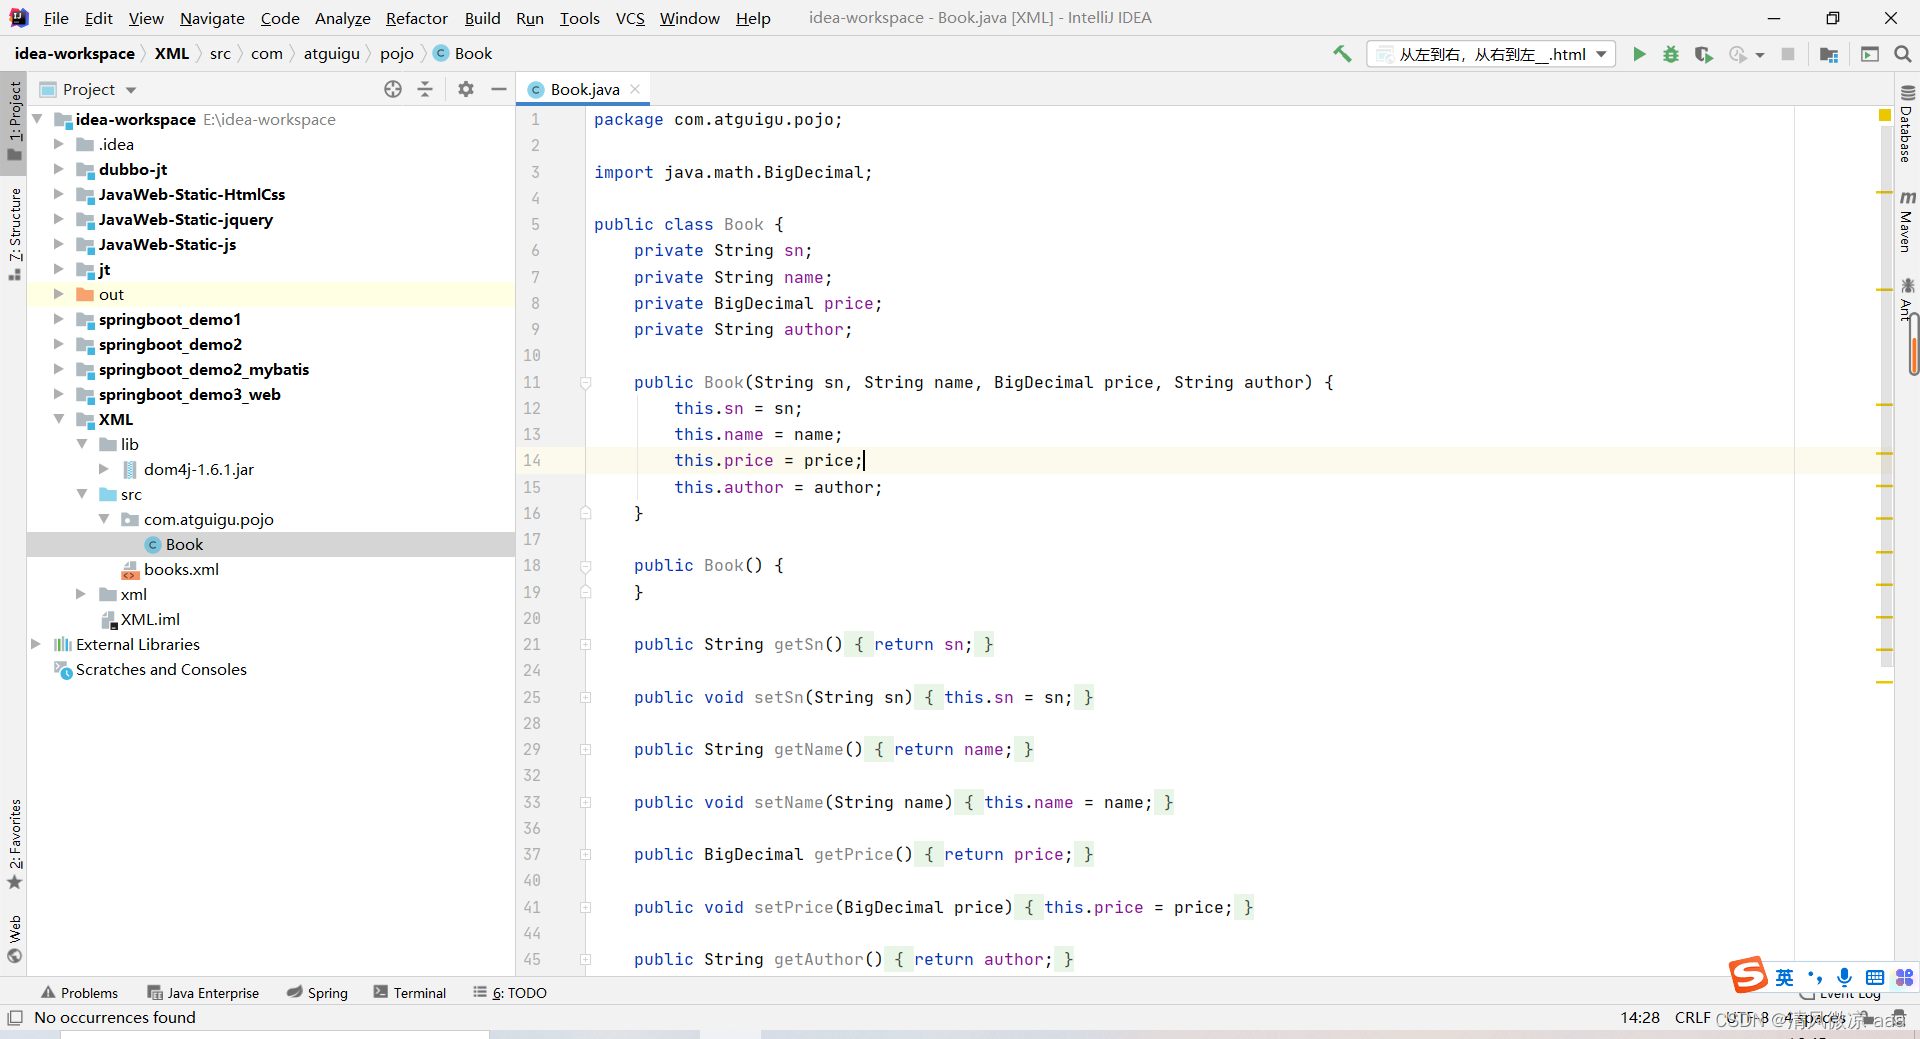Open the 6: TODO tool window
The height and width of the screenshot is (1039, 1920).
pos(510,993)
